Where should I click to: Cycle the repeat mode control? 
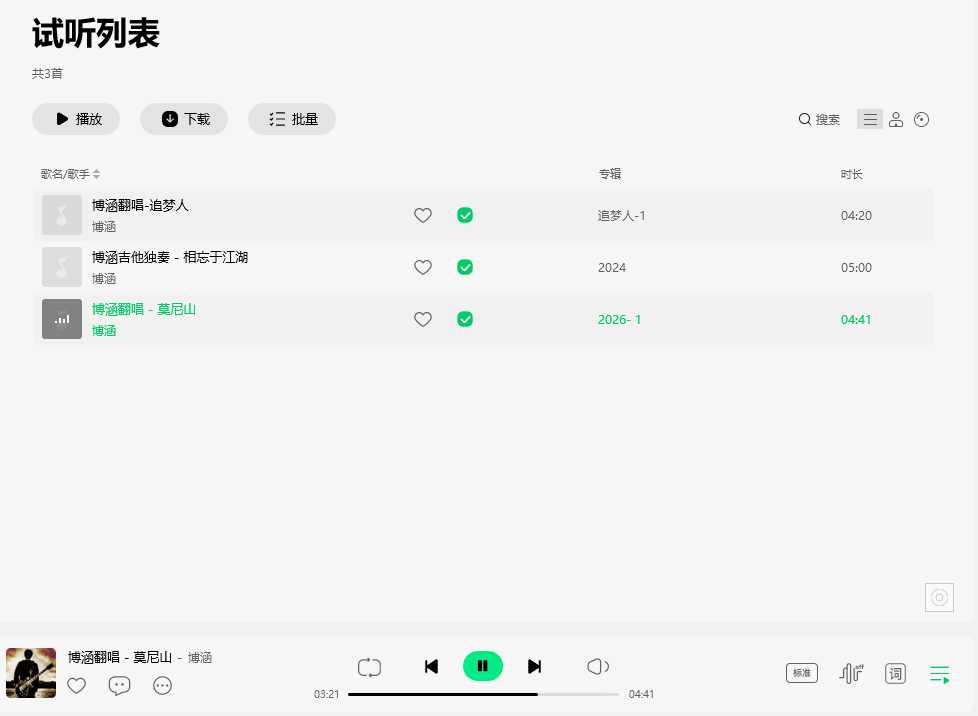369,666
